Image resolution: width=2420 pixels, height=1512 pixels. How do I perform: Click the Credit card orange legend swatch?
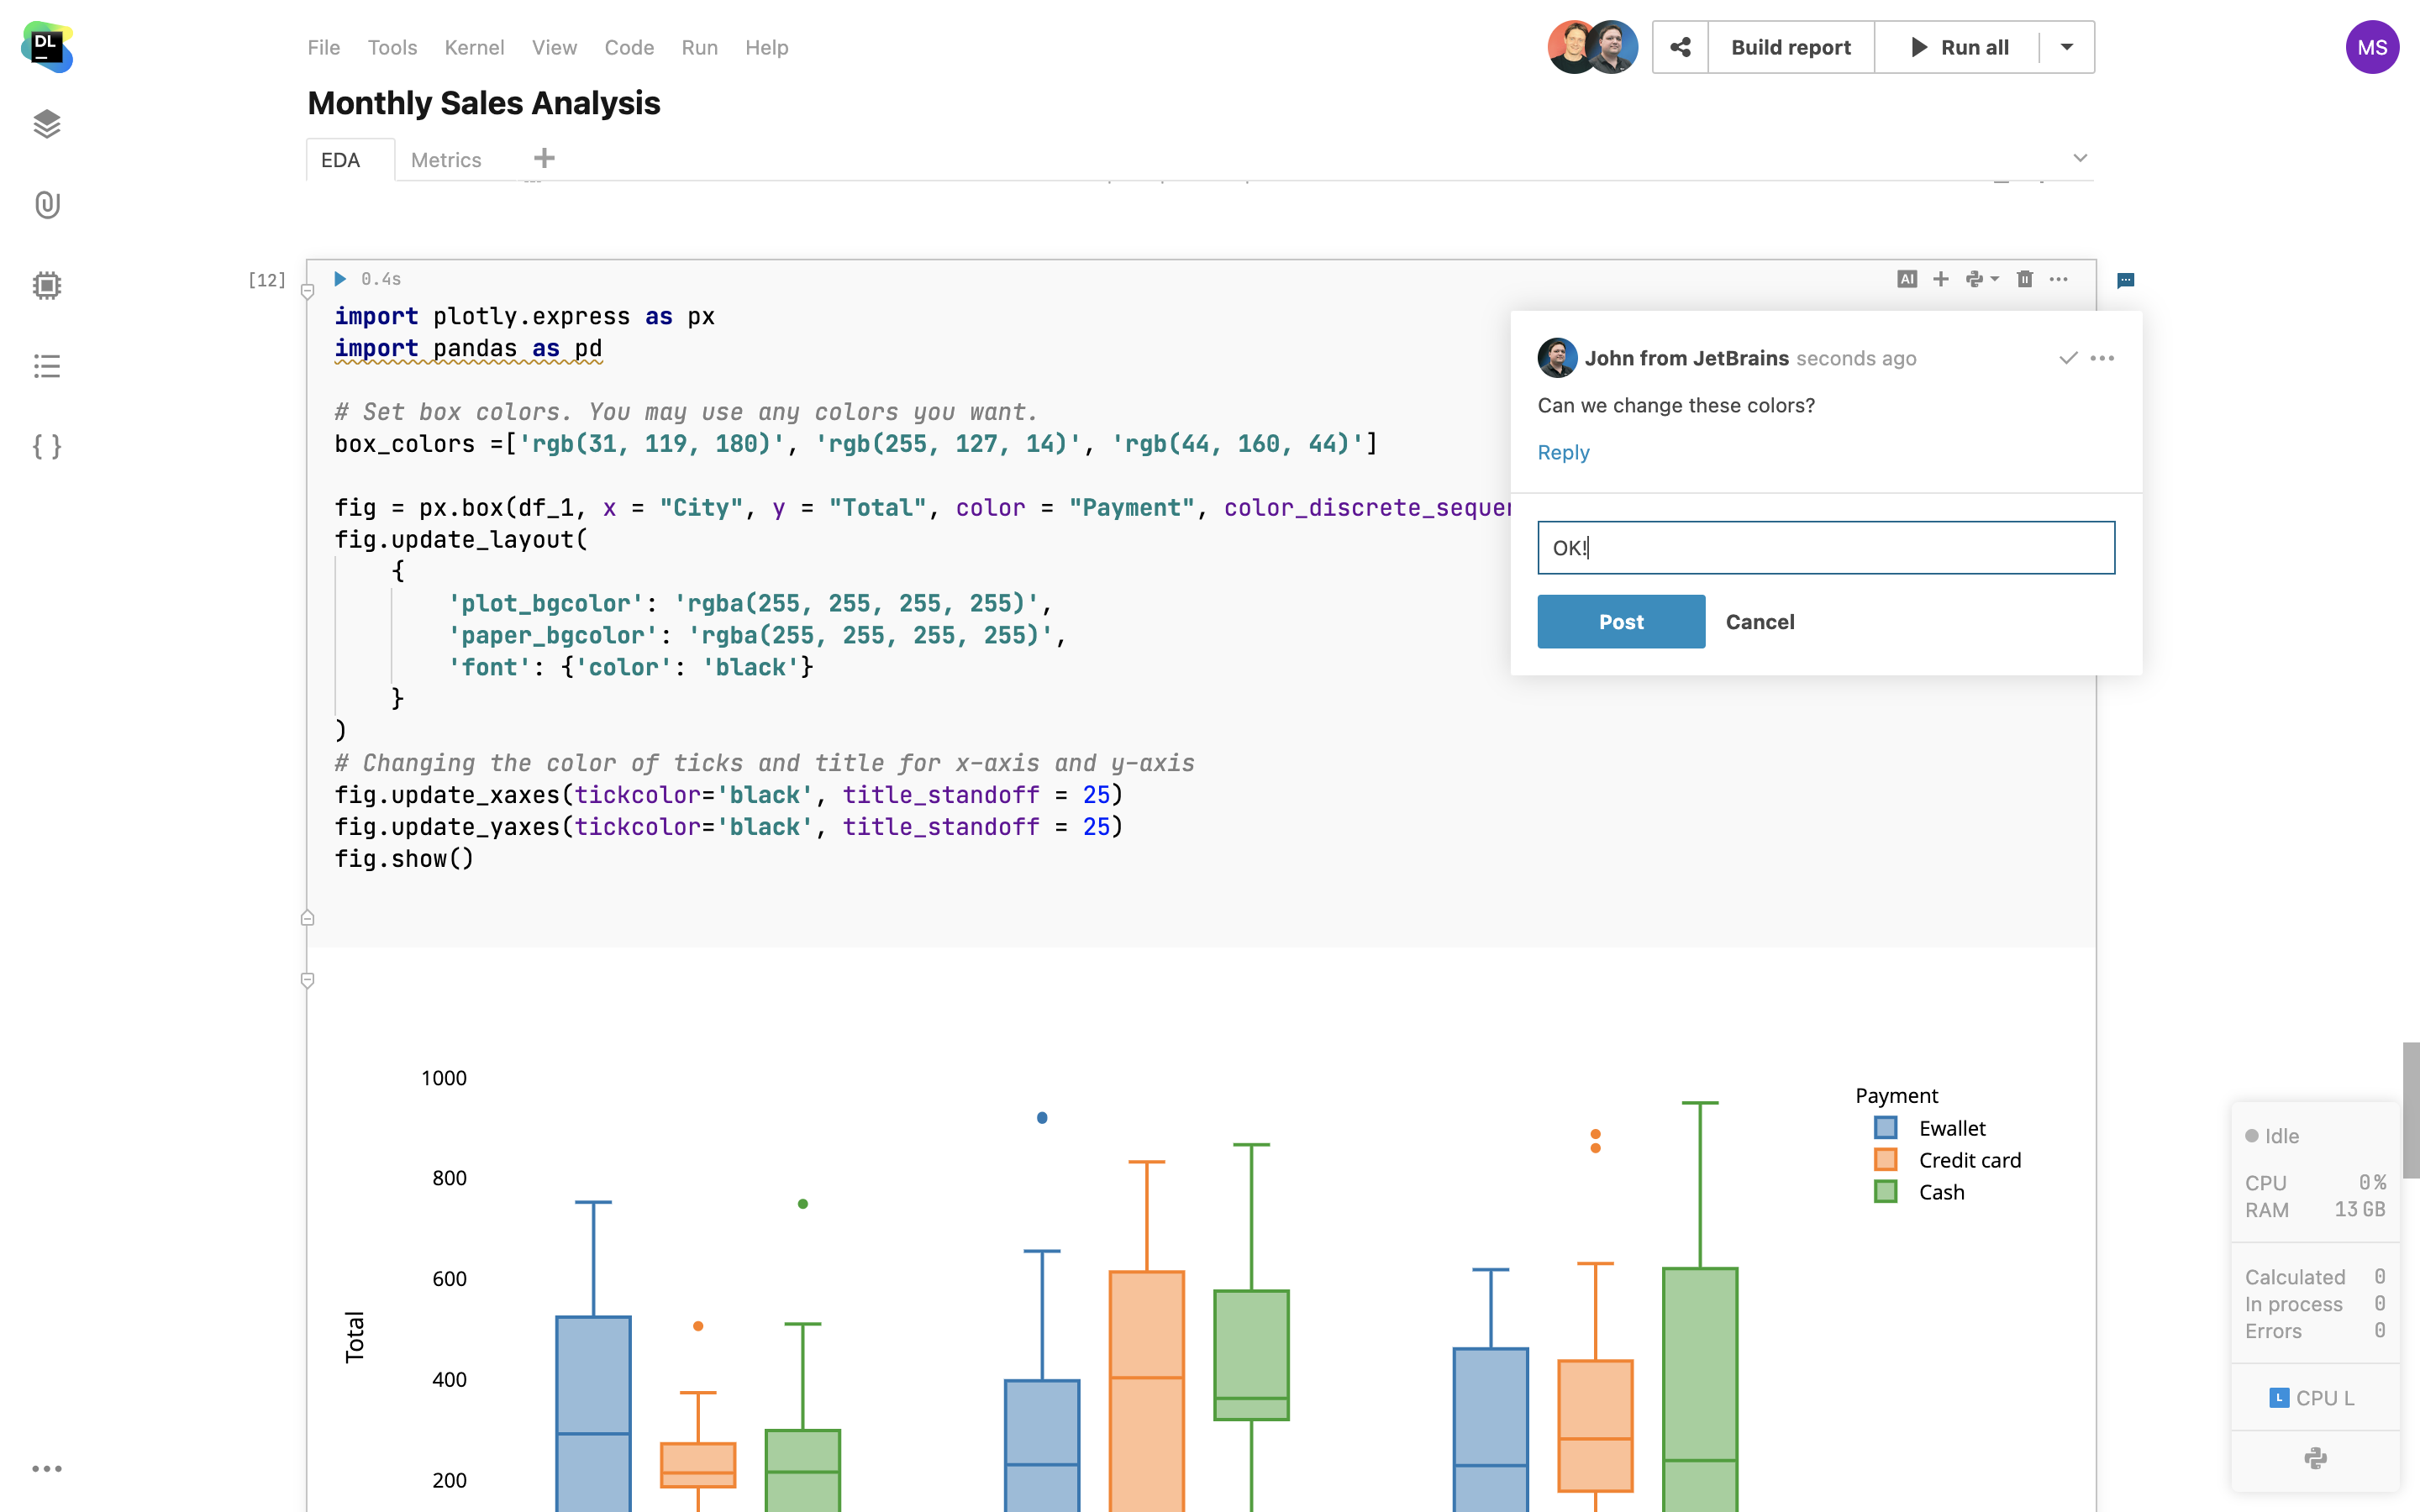(1885, 1160)
